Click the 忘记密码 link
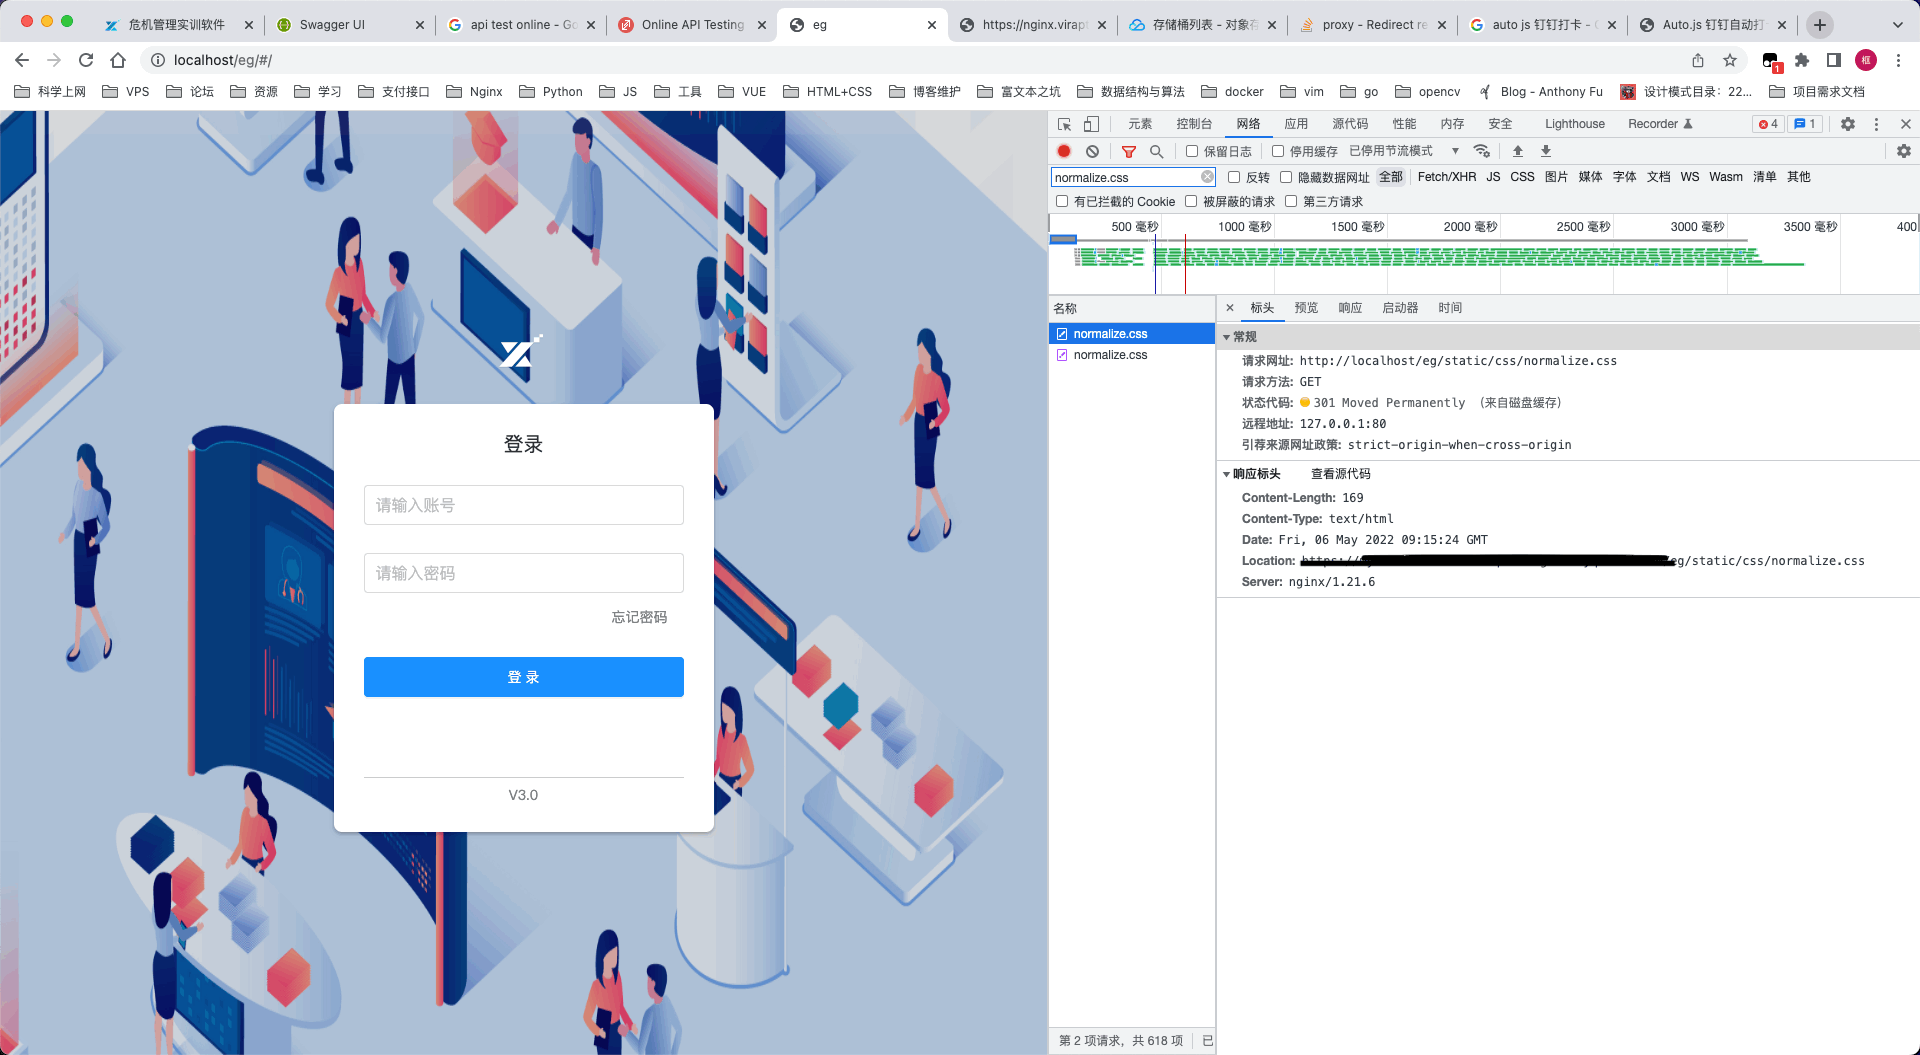 [x=639, y=617]
